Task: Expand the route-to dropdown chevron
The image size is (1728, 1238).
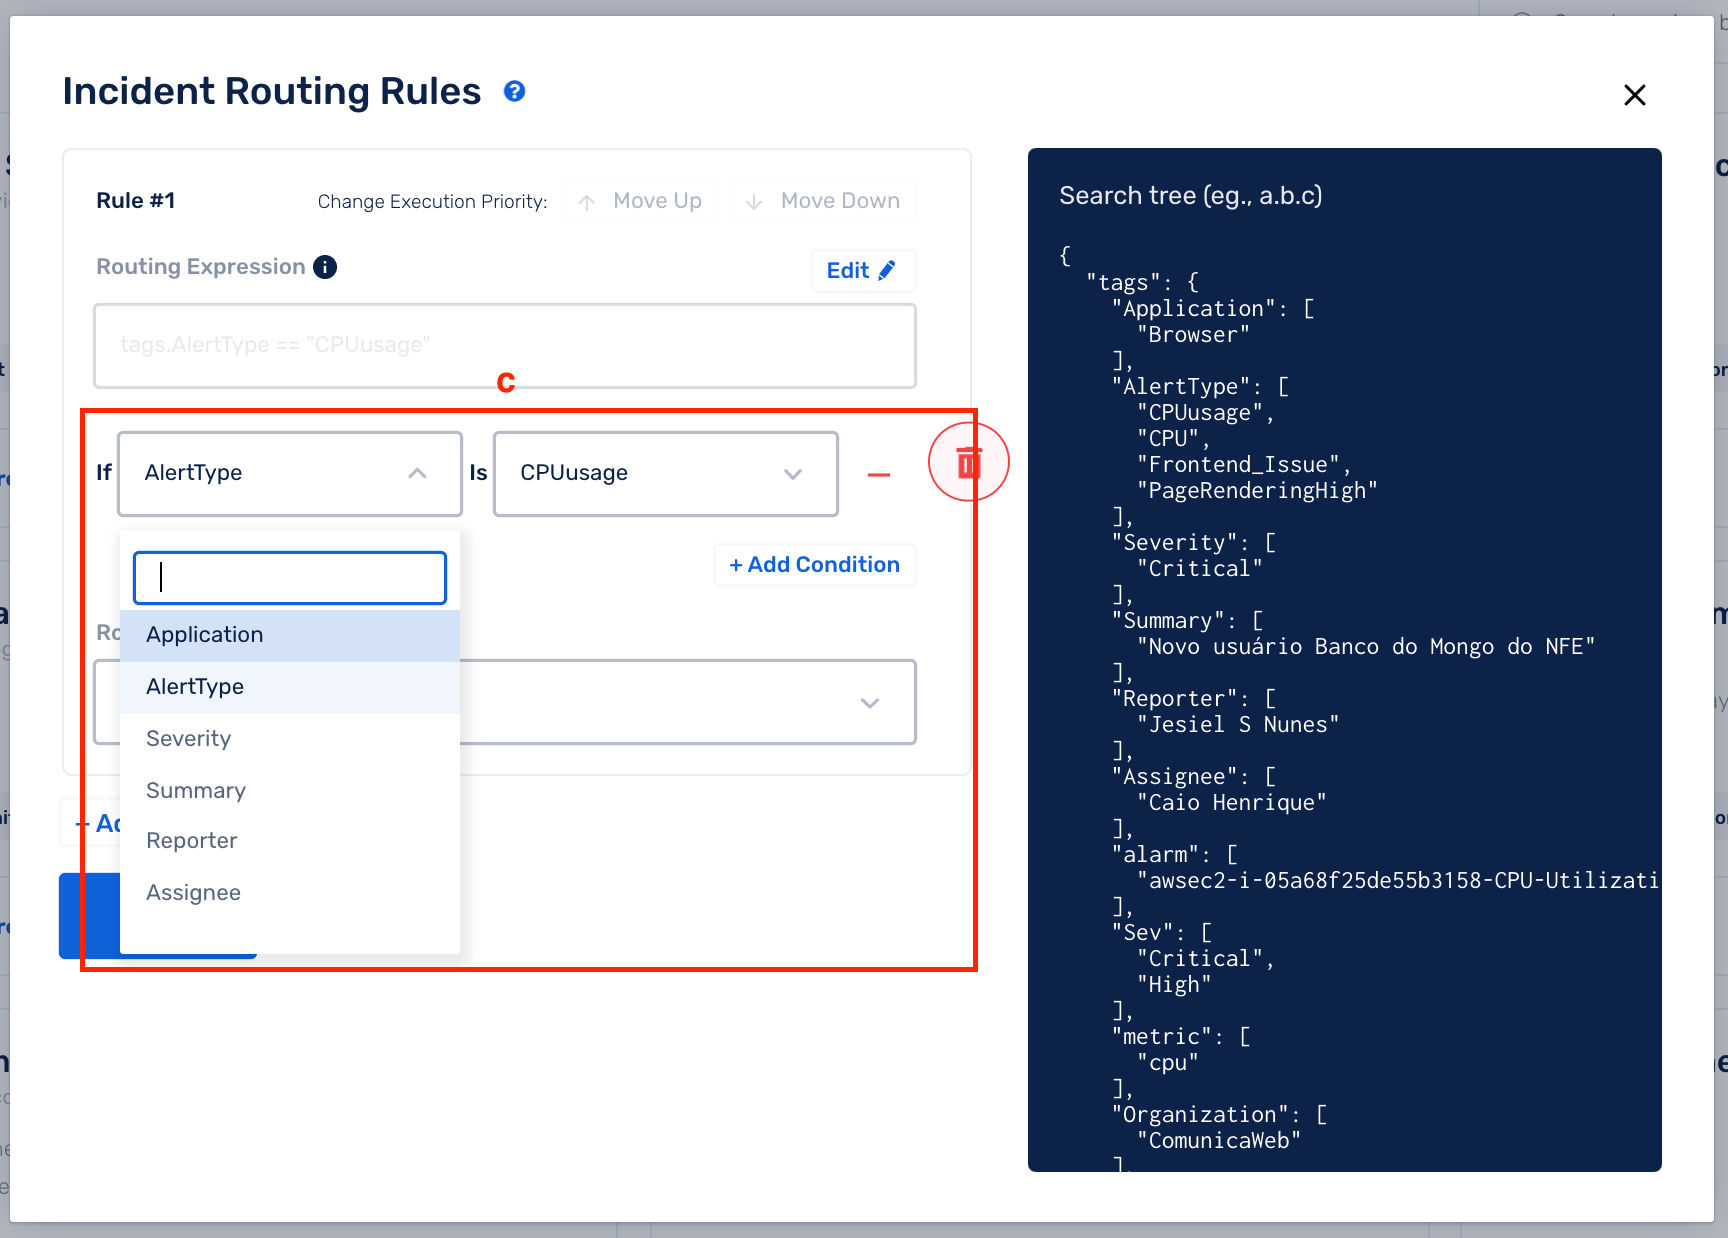Action: click(x=870, y=703)
